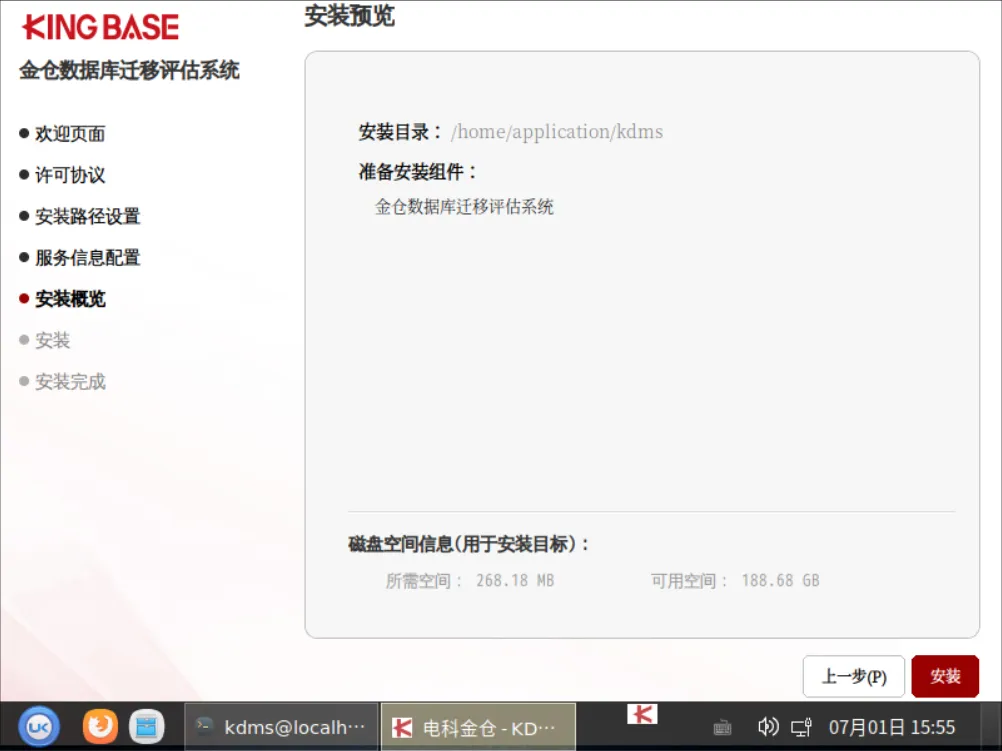Screen dimensions: 1002x751
Task: Open the volume control tray icon
Action: point(767,727)
